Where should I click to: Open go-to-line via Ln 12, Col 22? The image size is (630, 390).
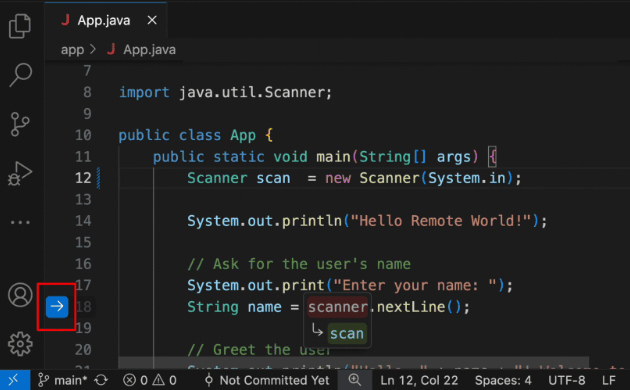pos(419,380)
